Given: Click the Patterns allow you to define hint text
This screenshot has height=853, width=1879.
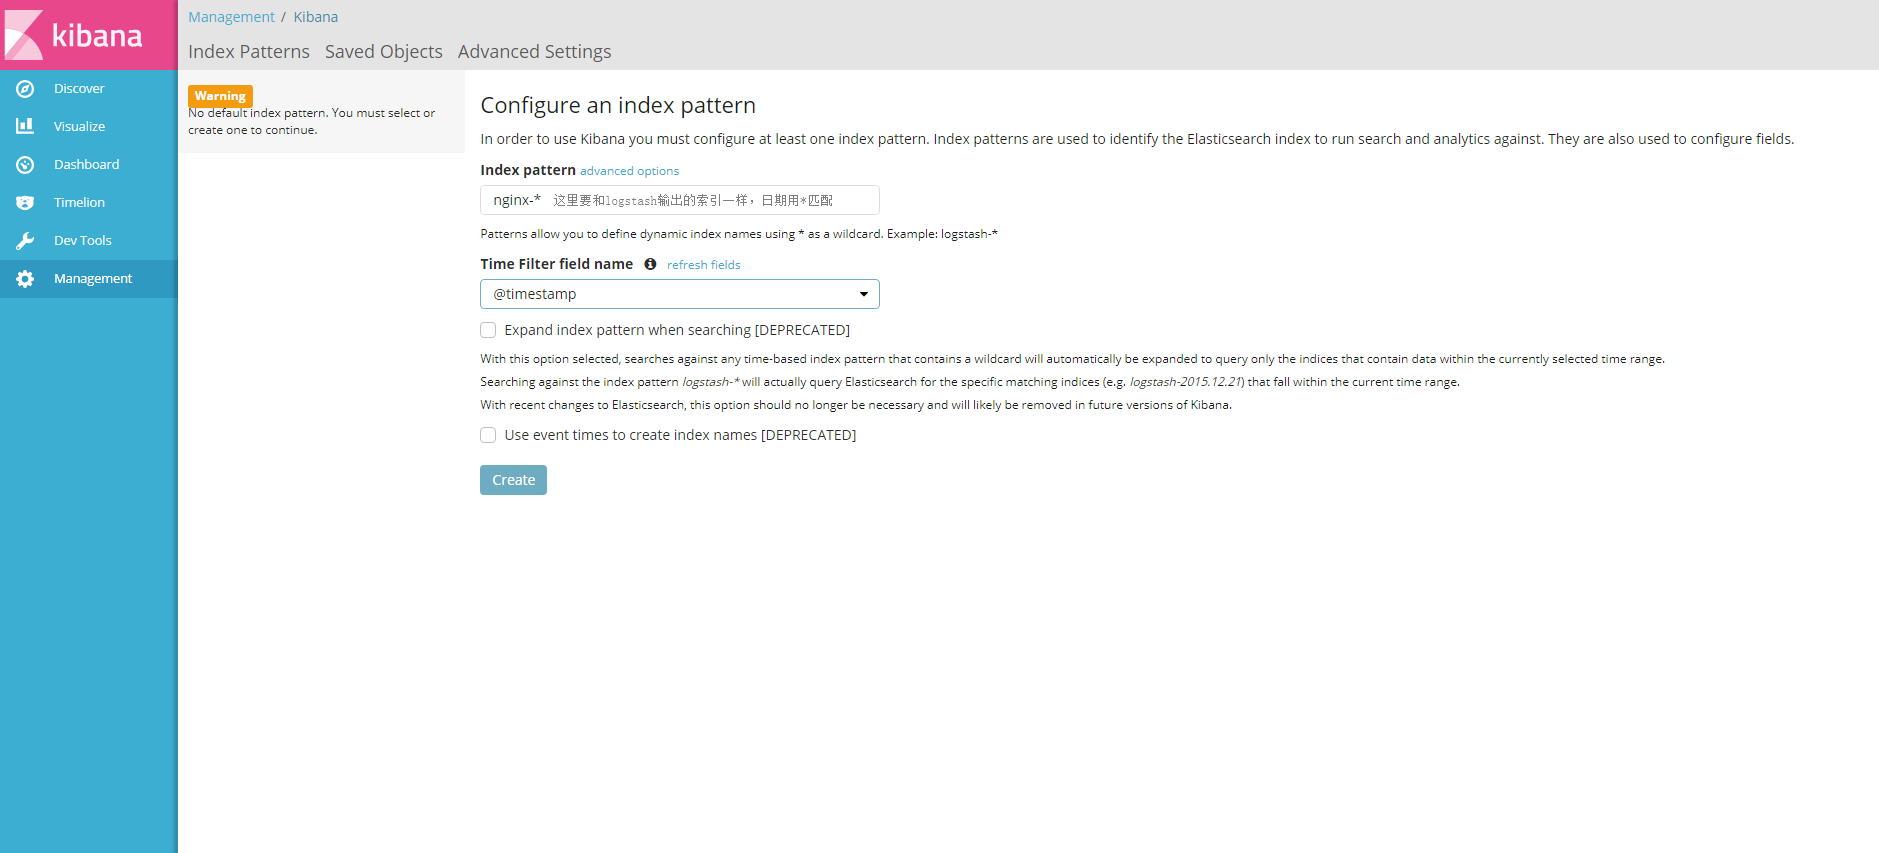Looking at the screenshot, I should [x=739, y=234].
